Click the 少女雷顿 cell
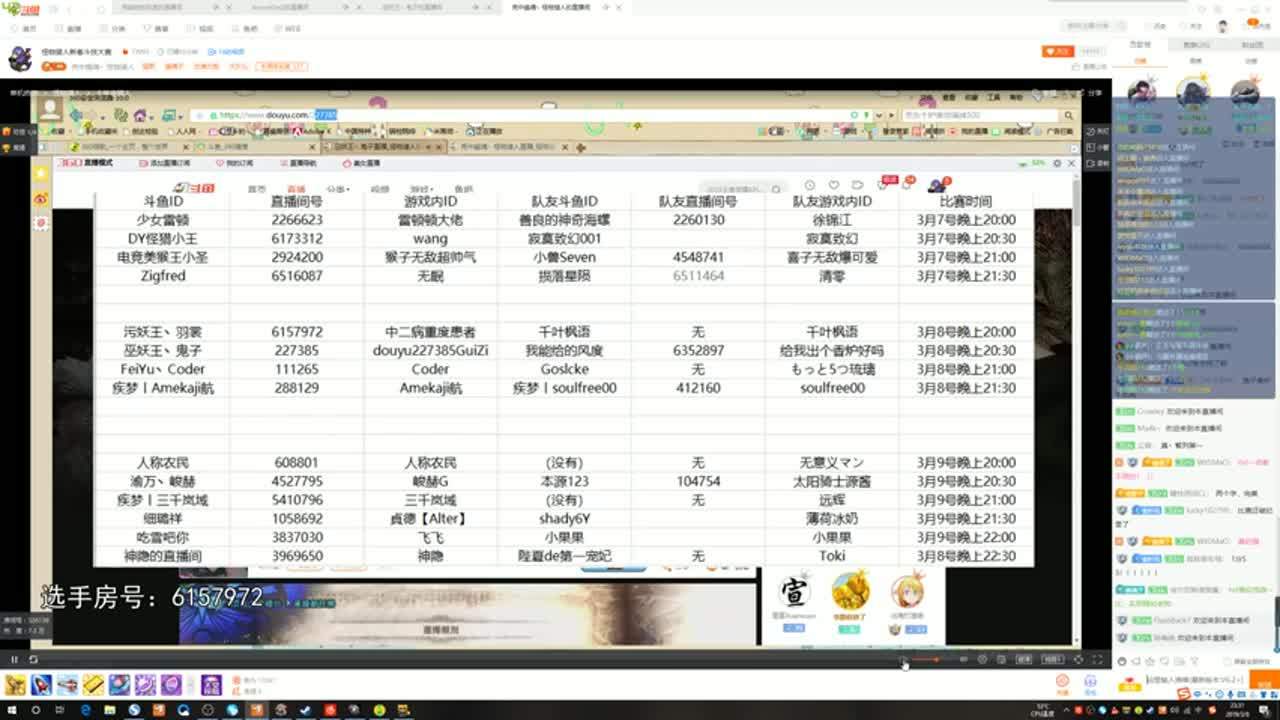Image resolution: width=1280 pixels, height=720 pixels. (x=163, y=220)
